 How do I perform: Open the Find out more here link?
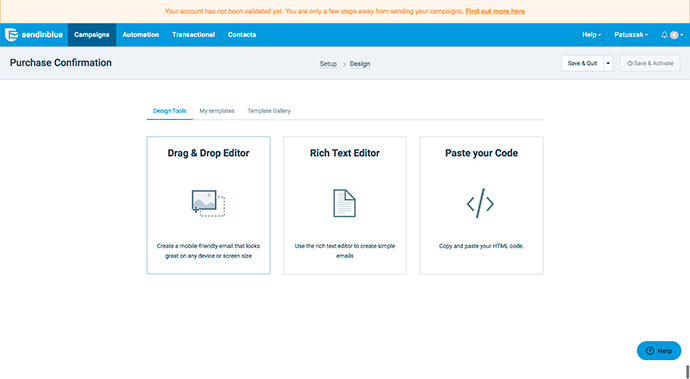[495, 11]
